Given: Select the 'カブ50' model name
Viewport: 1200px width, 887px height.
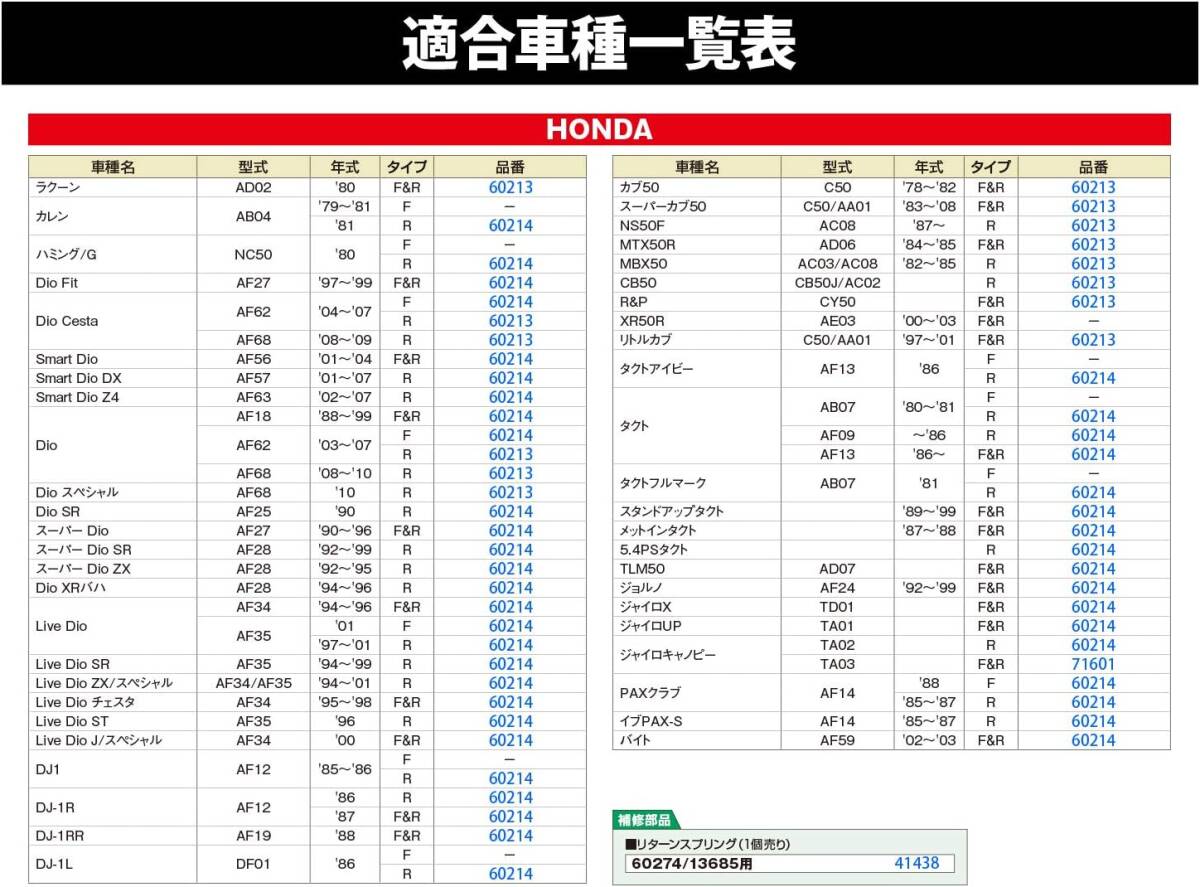Looking at the screenshot, I should coord(640,187).
